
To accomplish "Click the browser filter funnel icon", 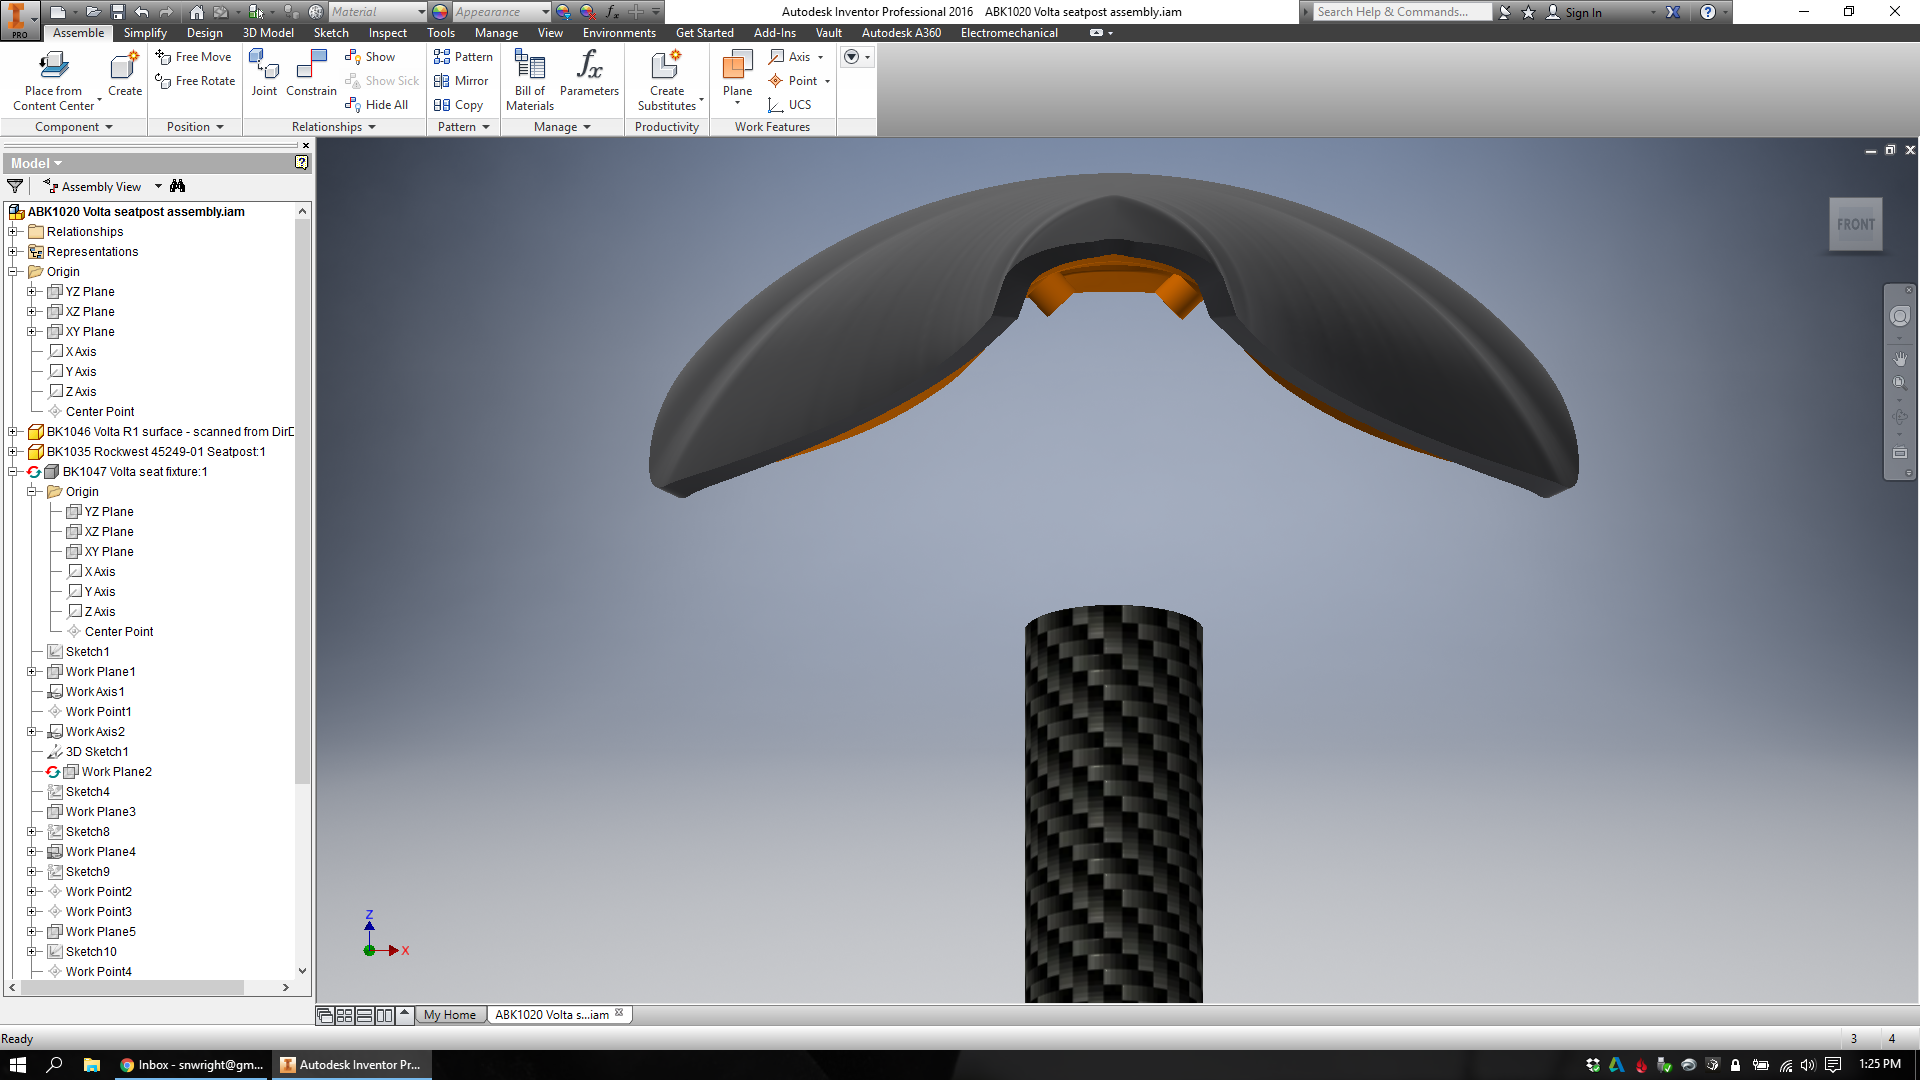I will pyautogui.click(x=15, y=186).
